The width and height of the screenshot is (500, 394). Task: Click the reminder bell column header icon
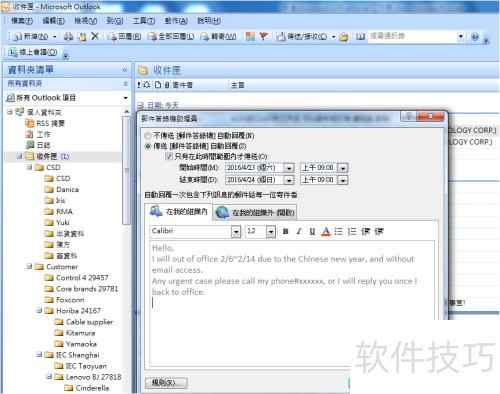[147, 85]
